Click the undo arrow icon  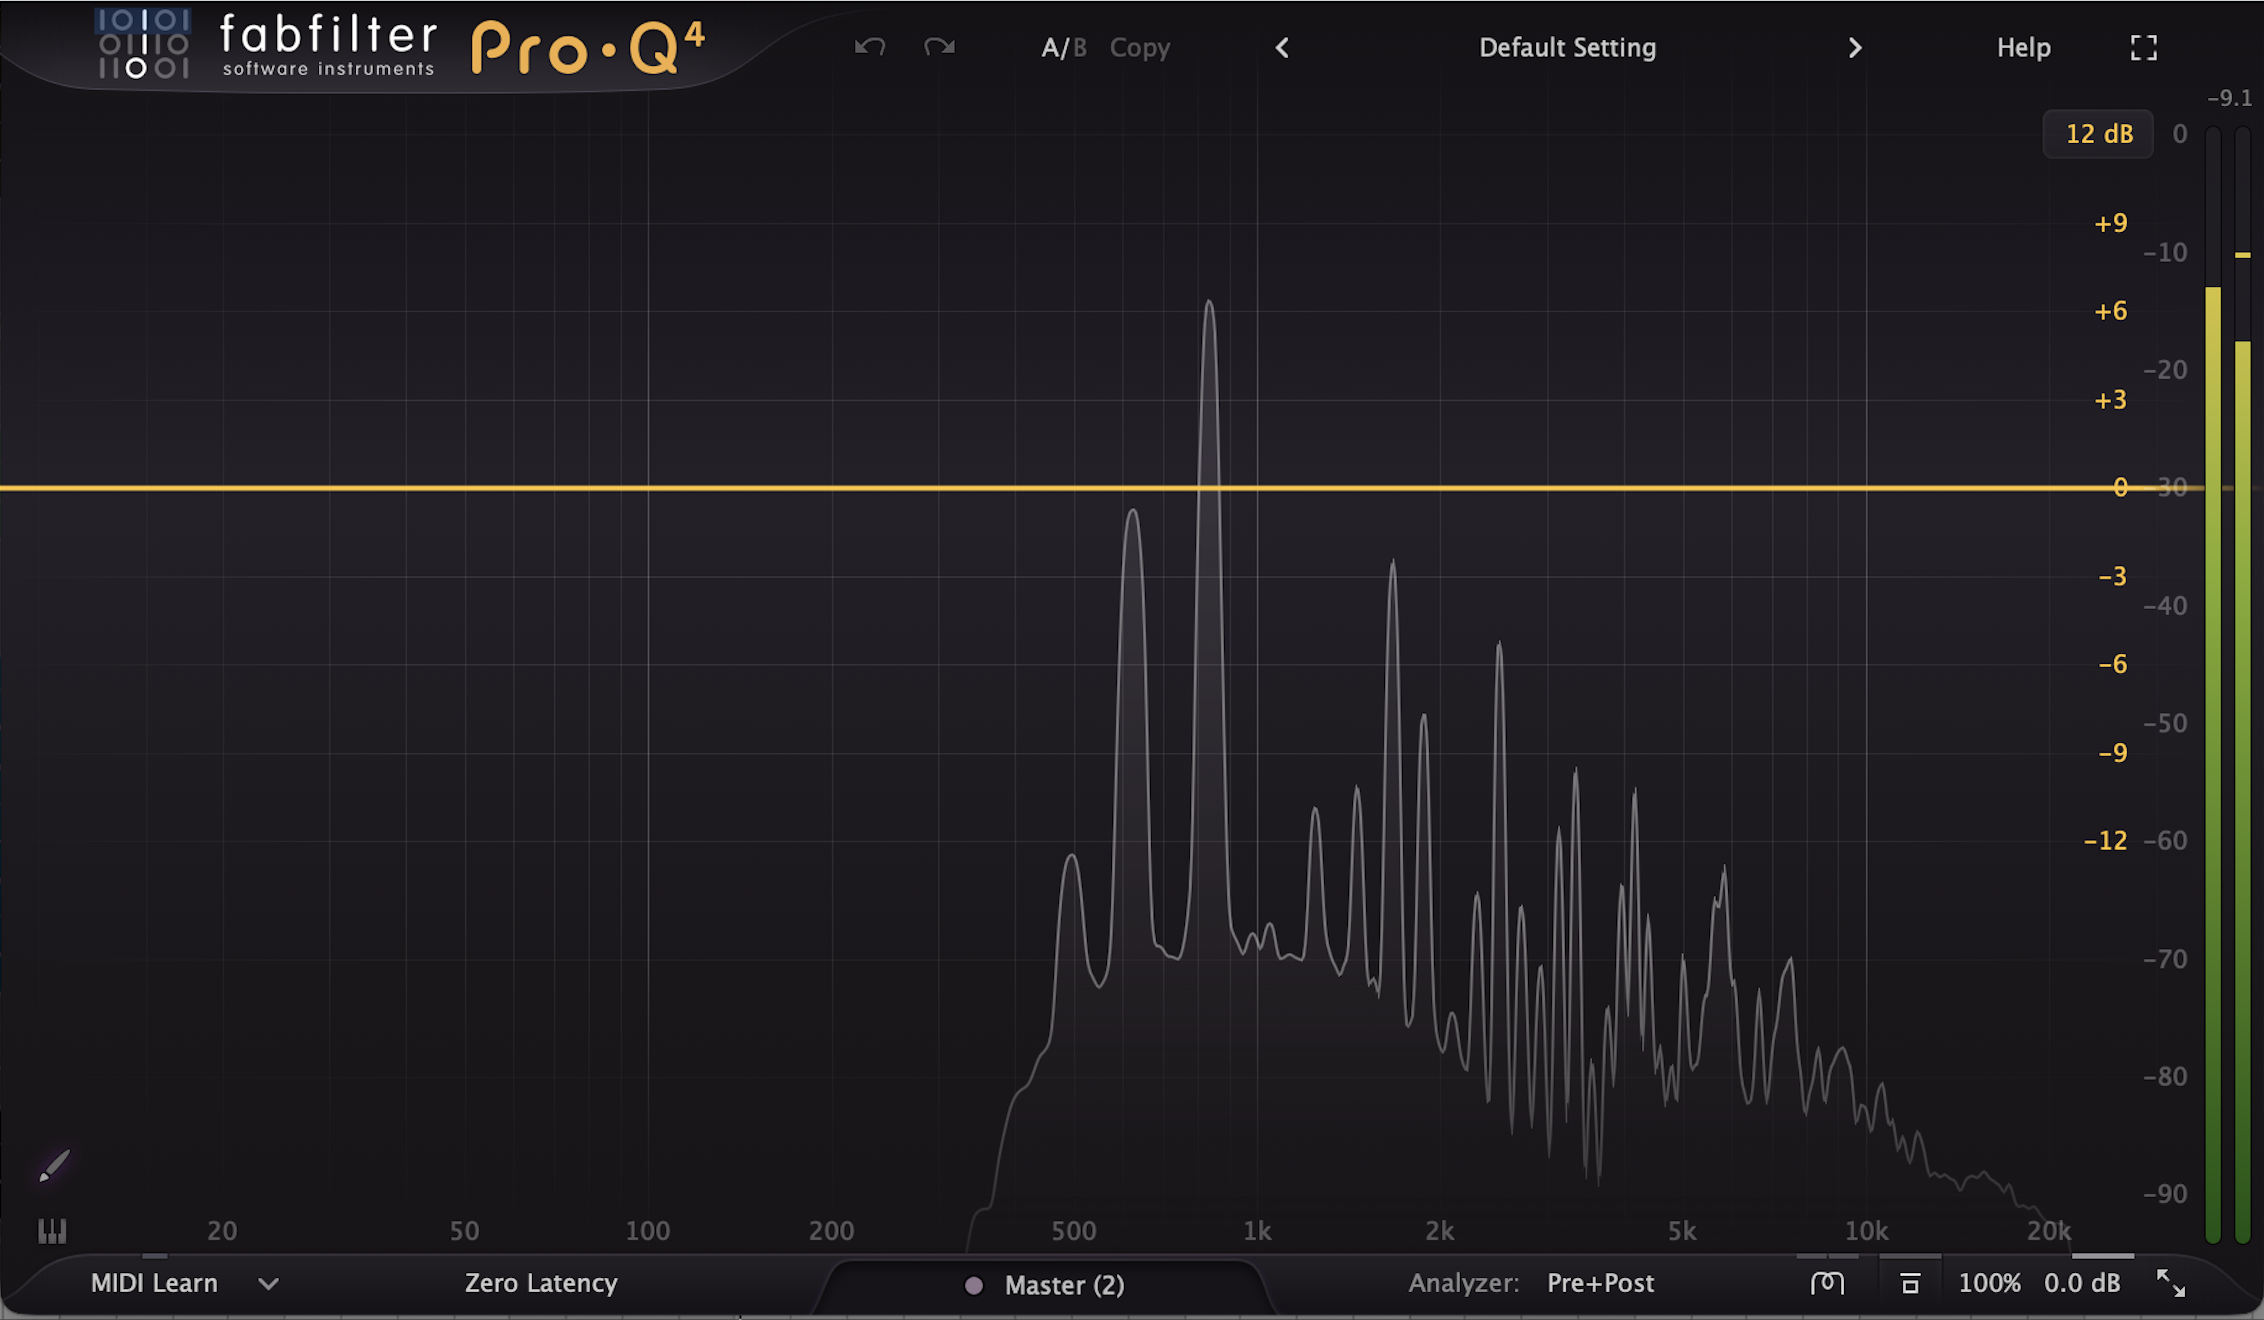point(870,47)
